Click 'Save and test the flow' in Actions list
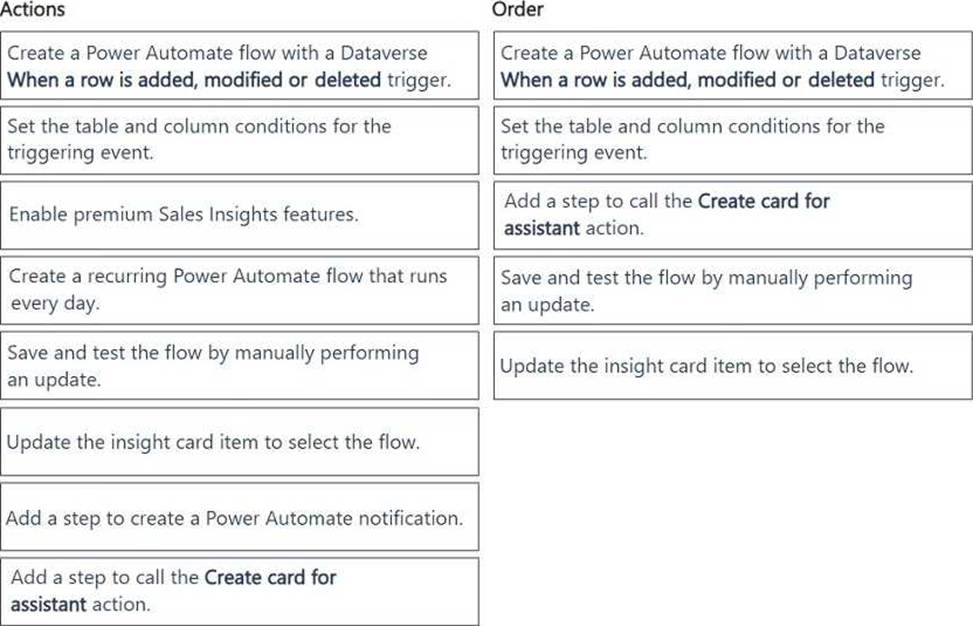This screenshot has width=973, height=626. pyautogui.click(x=240, y=365)
